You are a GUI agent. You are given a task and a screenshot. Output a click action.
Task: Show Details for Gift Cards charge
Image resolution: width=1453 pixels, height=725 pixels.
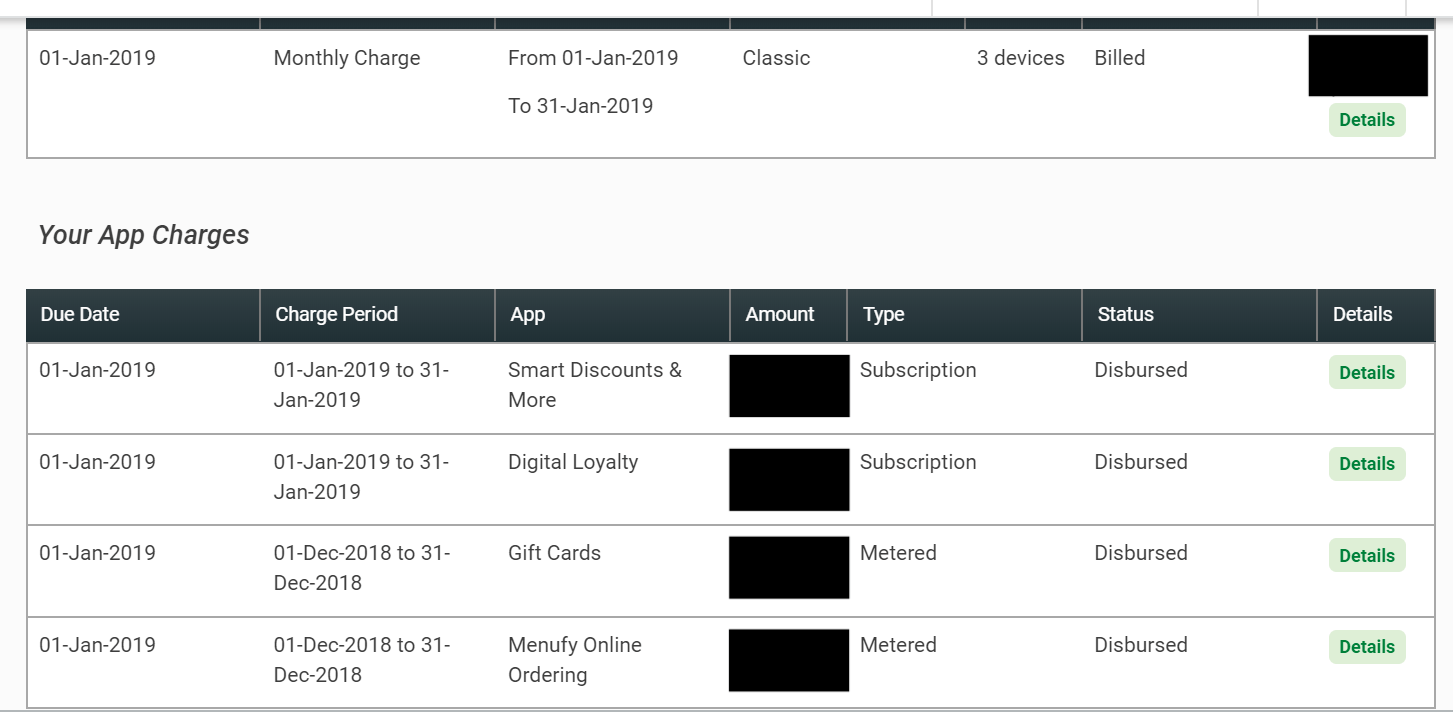coord(1366,556)
